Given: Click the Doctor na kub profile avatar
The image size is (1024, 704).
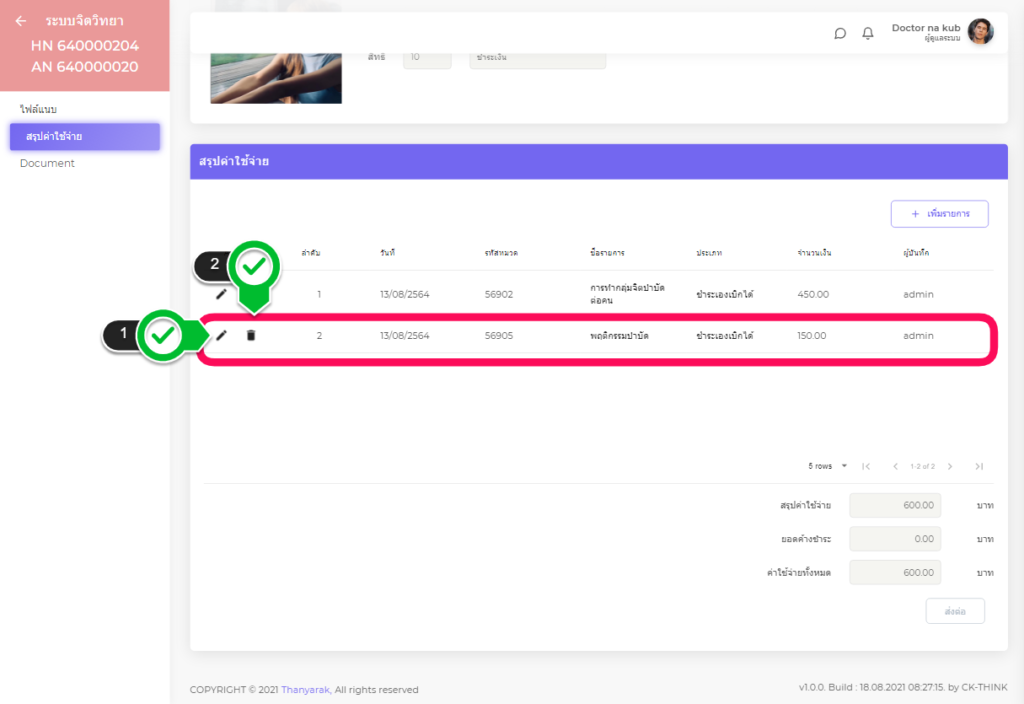Looking at the screenshot, I should [x=980, y=32].
